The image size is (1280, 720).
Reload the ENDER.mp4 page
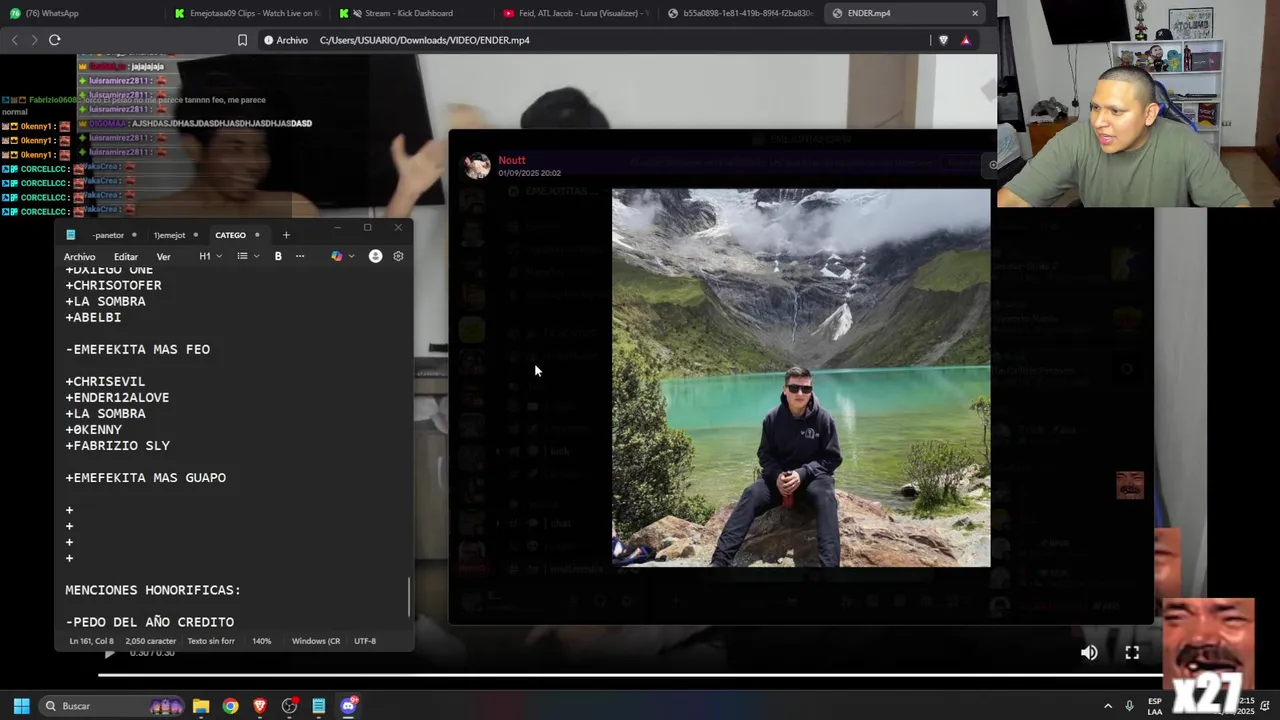pos(54,40)
